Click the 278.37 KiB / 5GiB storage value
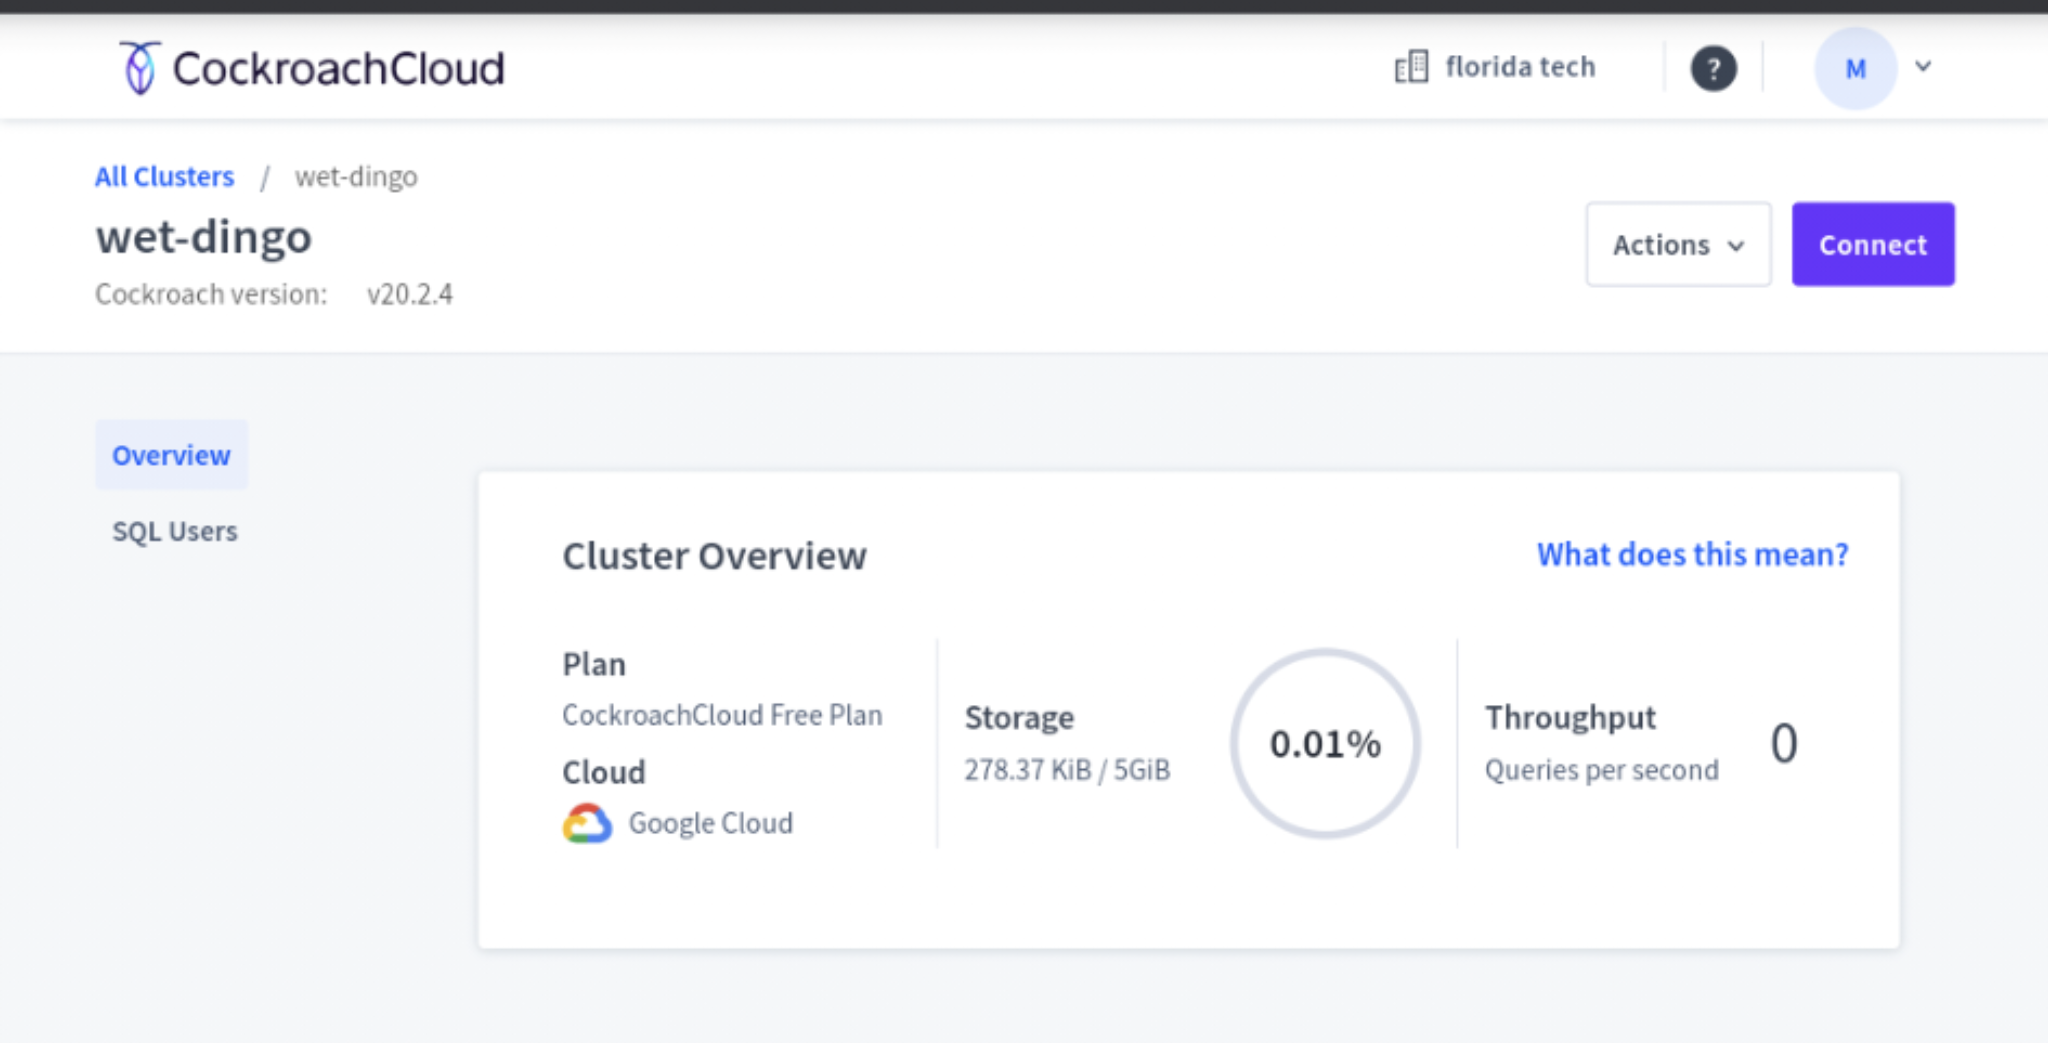This screenshot has height=1043, width=2048. [x=1067, y=770]
